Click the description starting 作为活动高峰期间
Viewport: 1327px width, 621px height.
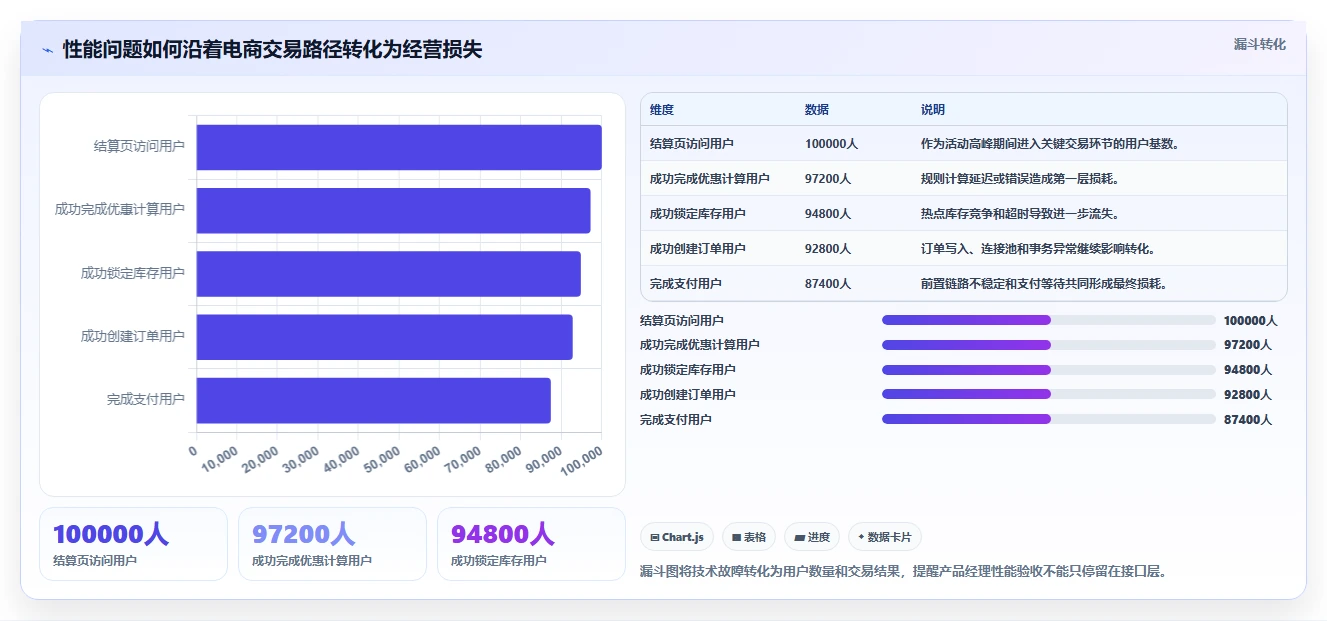[1051, 144]
